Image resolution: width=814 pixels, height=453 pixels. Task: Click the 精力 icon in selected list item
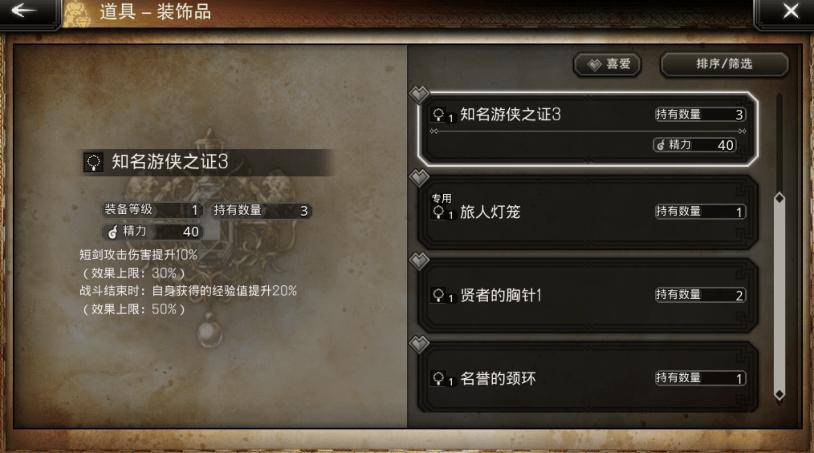click(x=660, y=145)
